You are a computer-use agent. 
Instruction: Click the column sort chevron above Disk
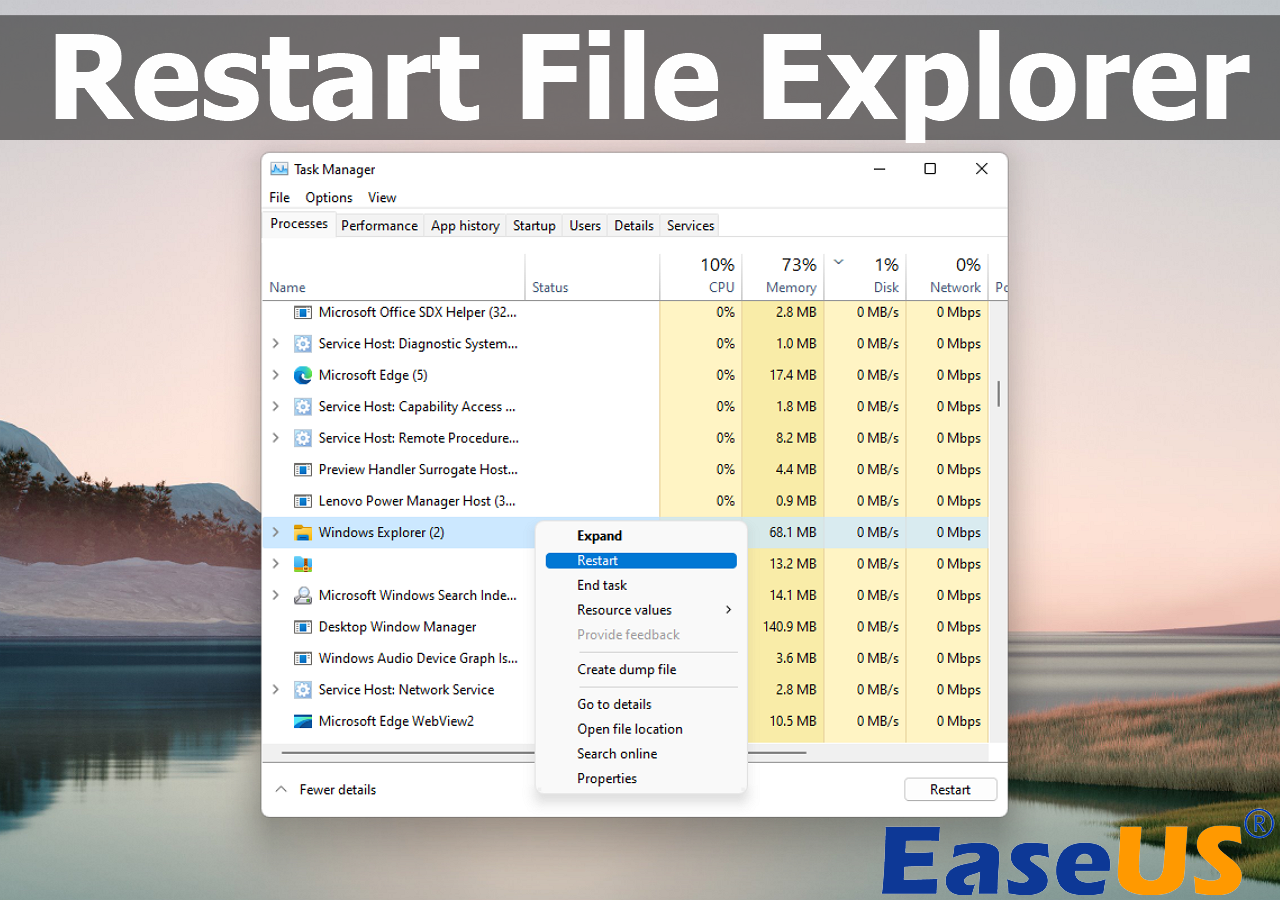coord(839,263)
